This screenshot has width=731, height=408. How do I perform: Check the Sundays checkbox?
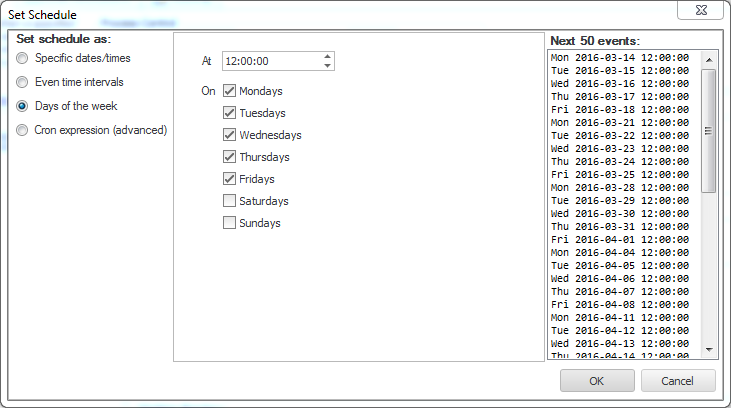[x=229, y=223]
